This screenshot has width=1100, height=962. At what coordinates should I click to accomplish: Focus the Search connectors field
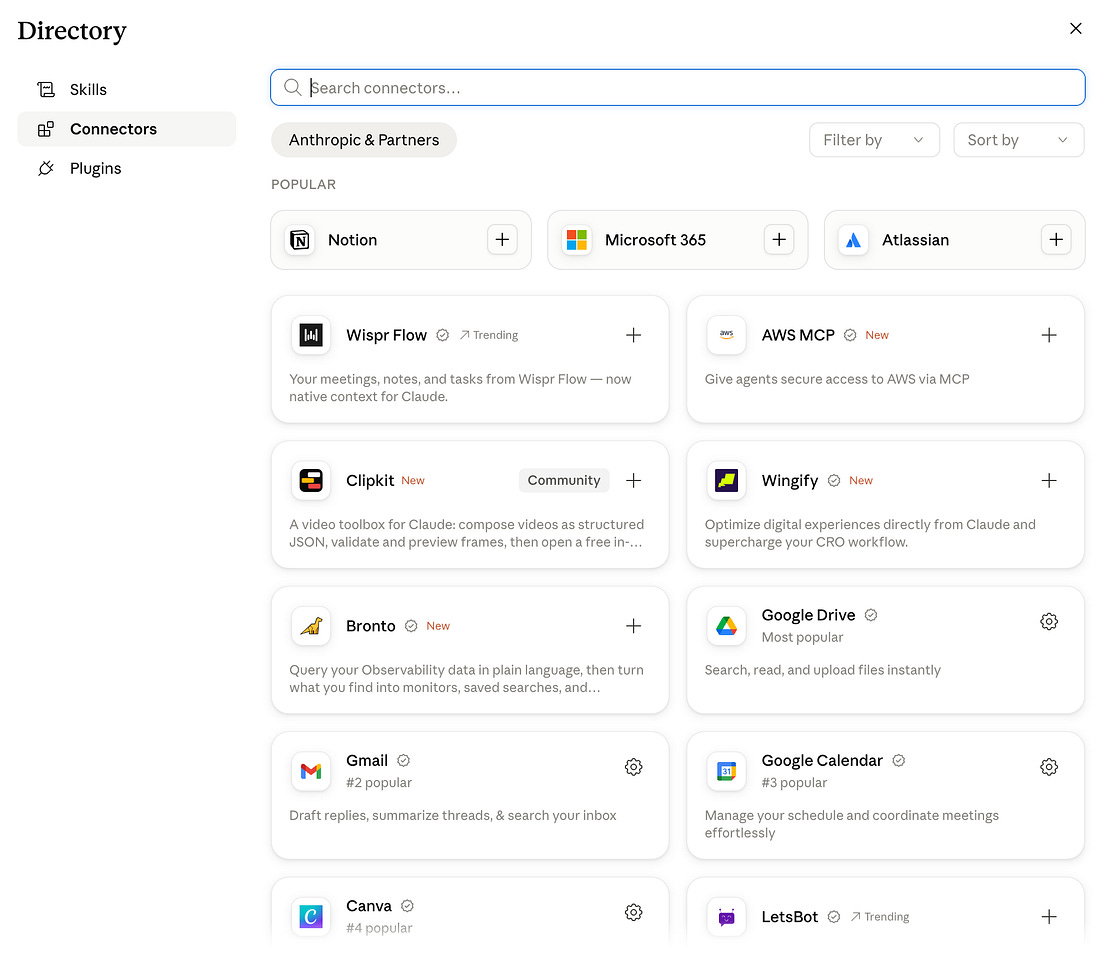click(678, 88)
